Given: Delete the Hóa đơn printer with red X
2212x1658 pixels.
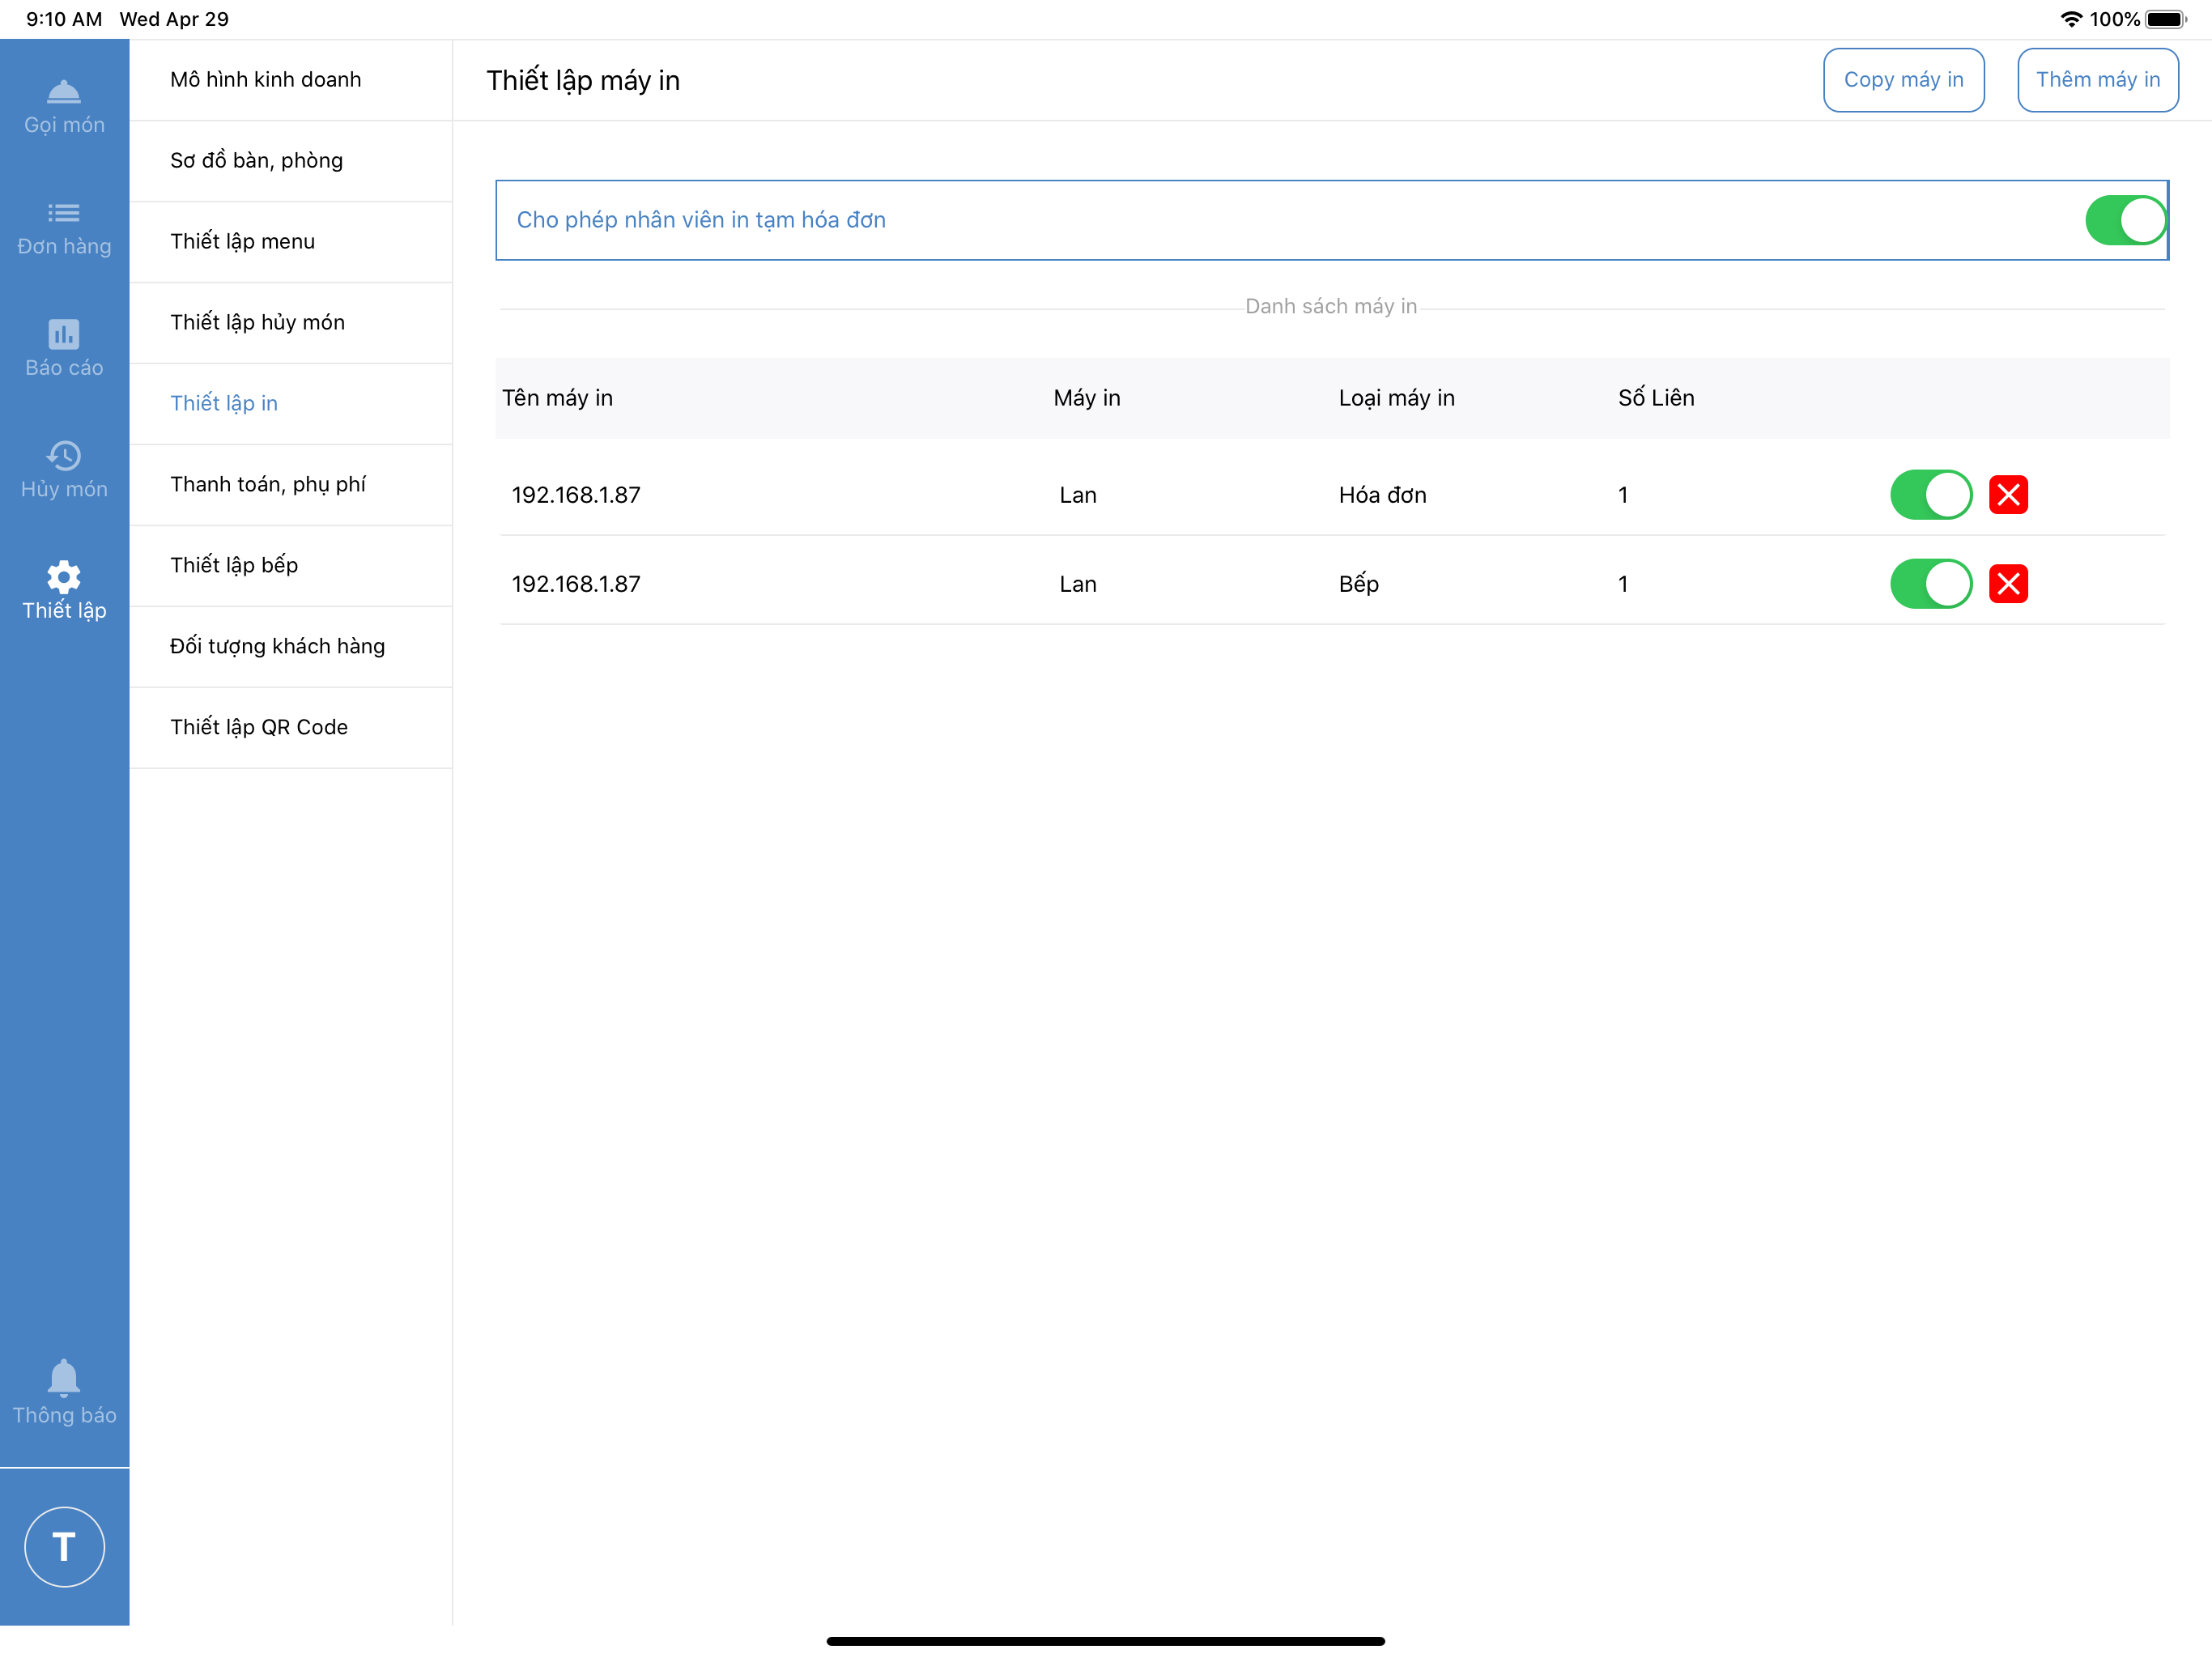Looking at the screenshot, I should click(2008, 495).
